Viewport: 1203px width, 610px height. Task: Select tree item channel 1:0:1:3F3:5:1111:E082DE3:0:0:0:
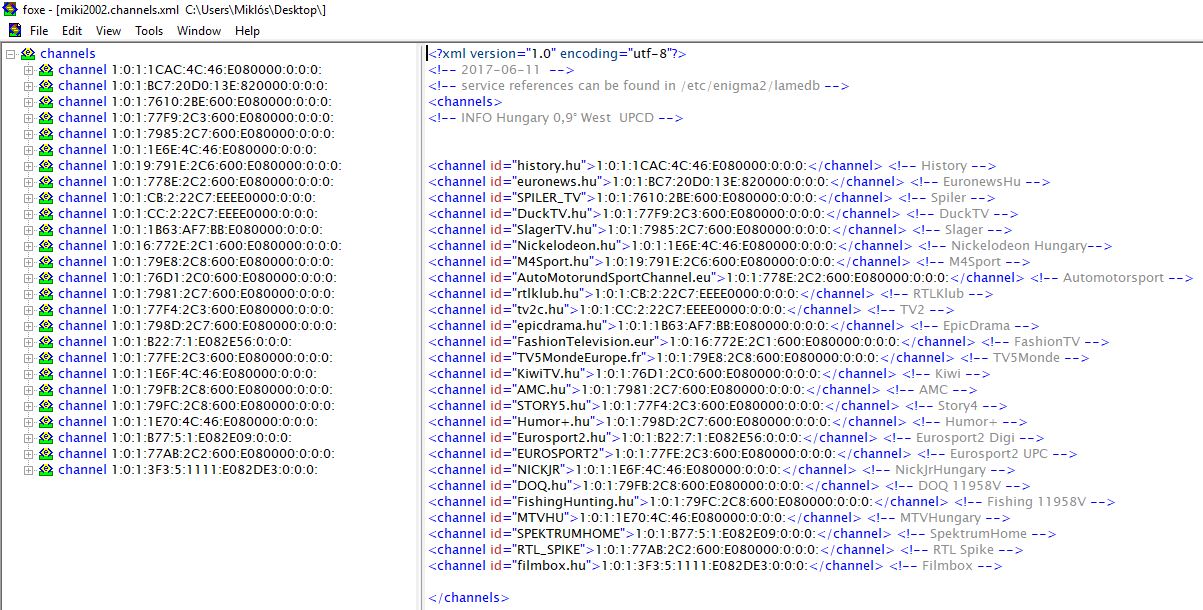(x=189, y=470)
